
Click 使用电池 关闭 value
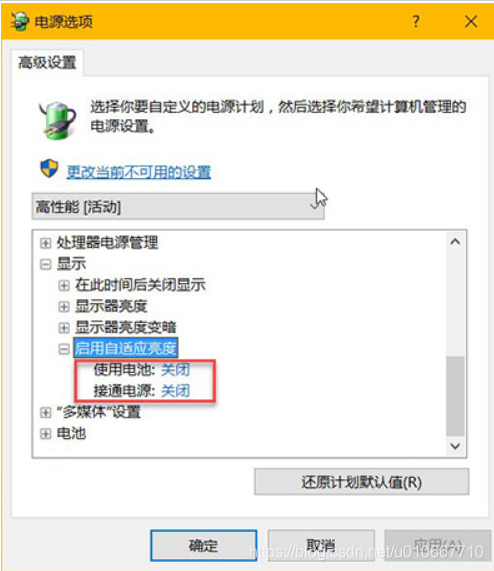pos(175,370)
